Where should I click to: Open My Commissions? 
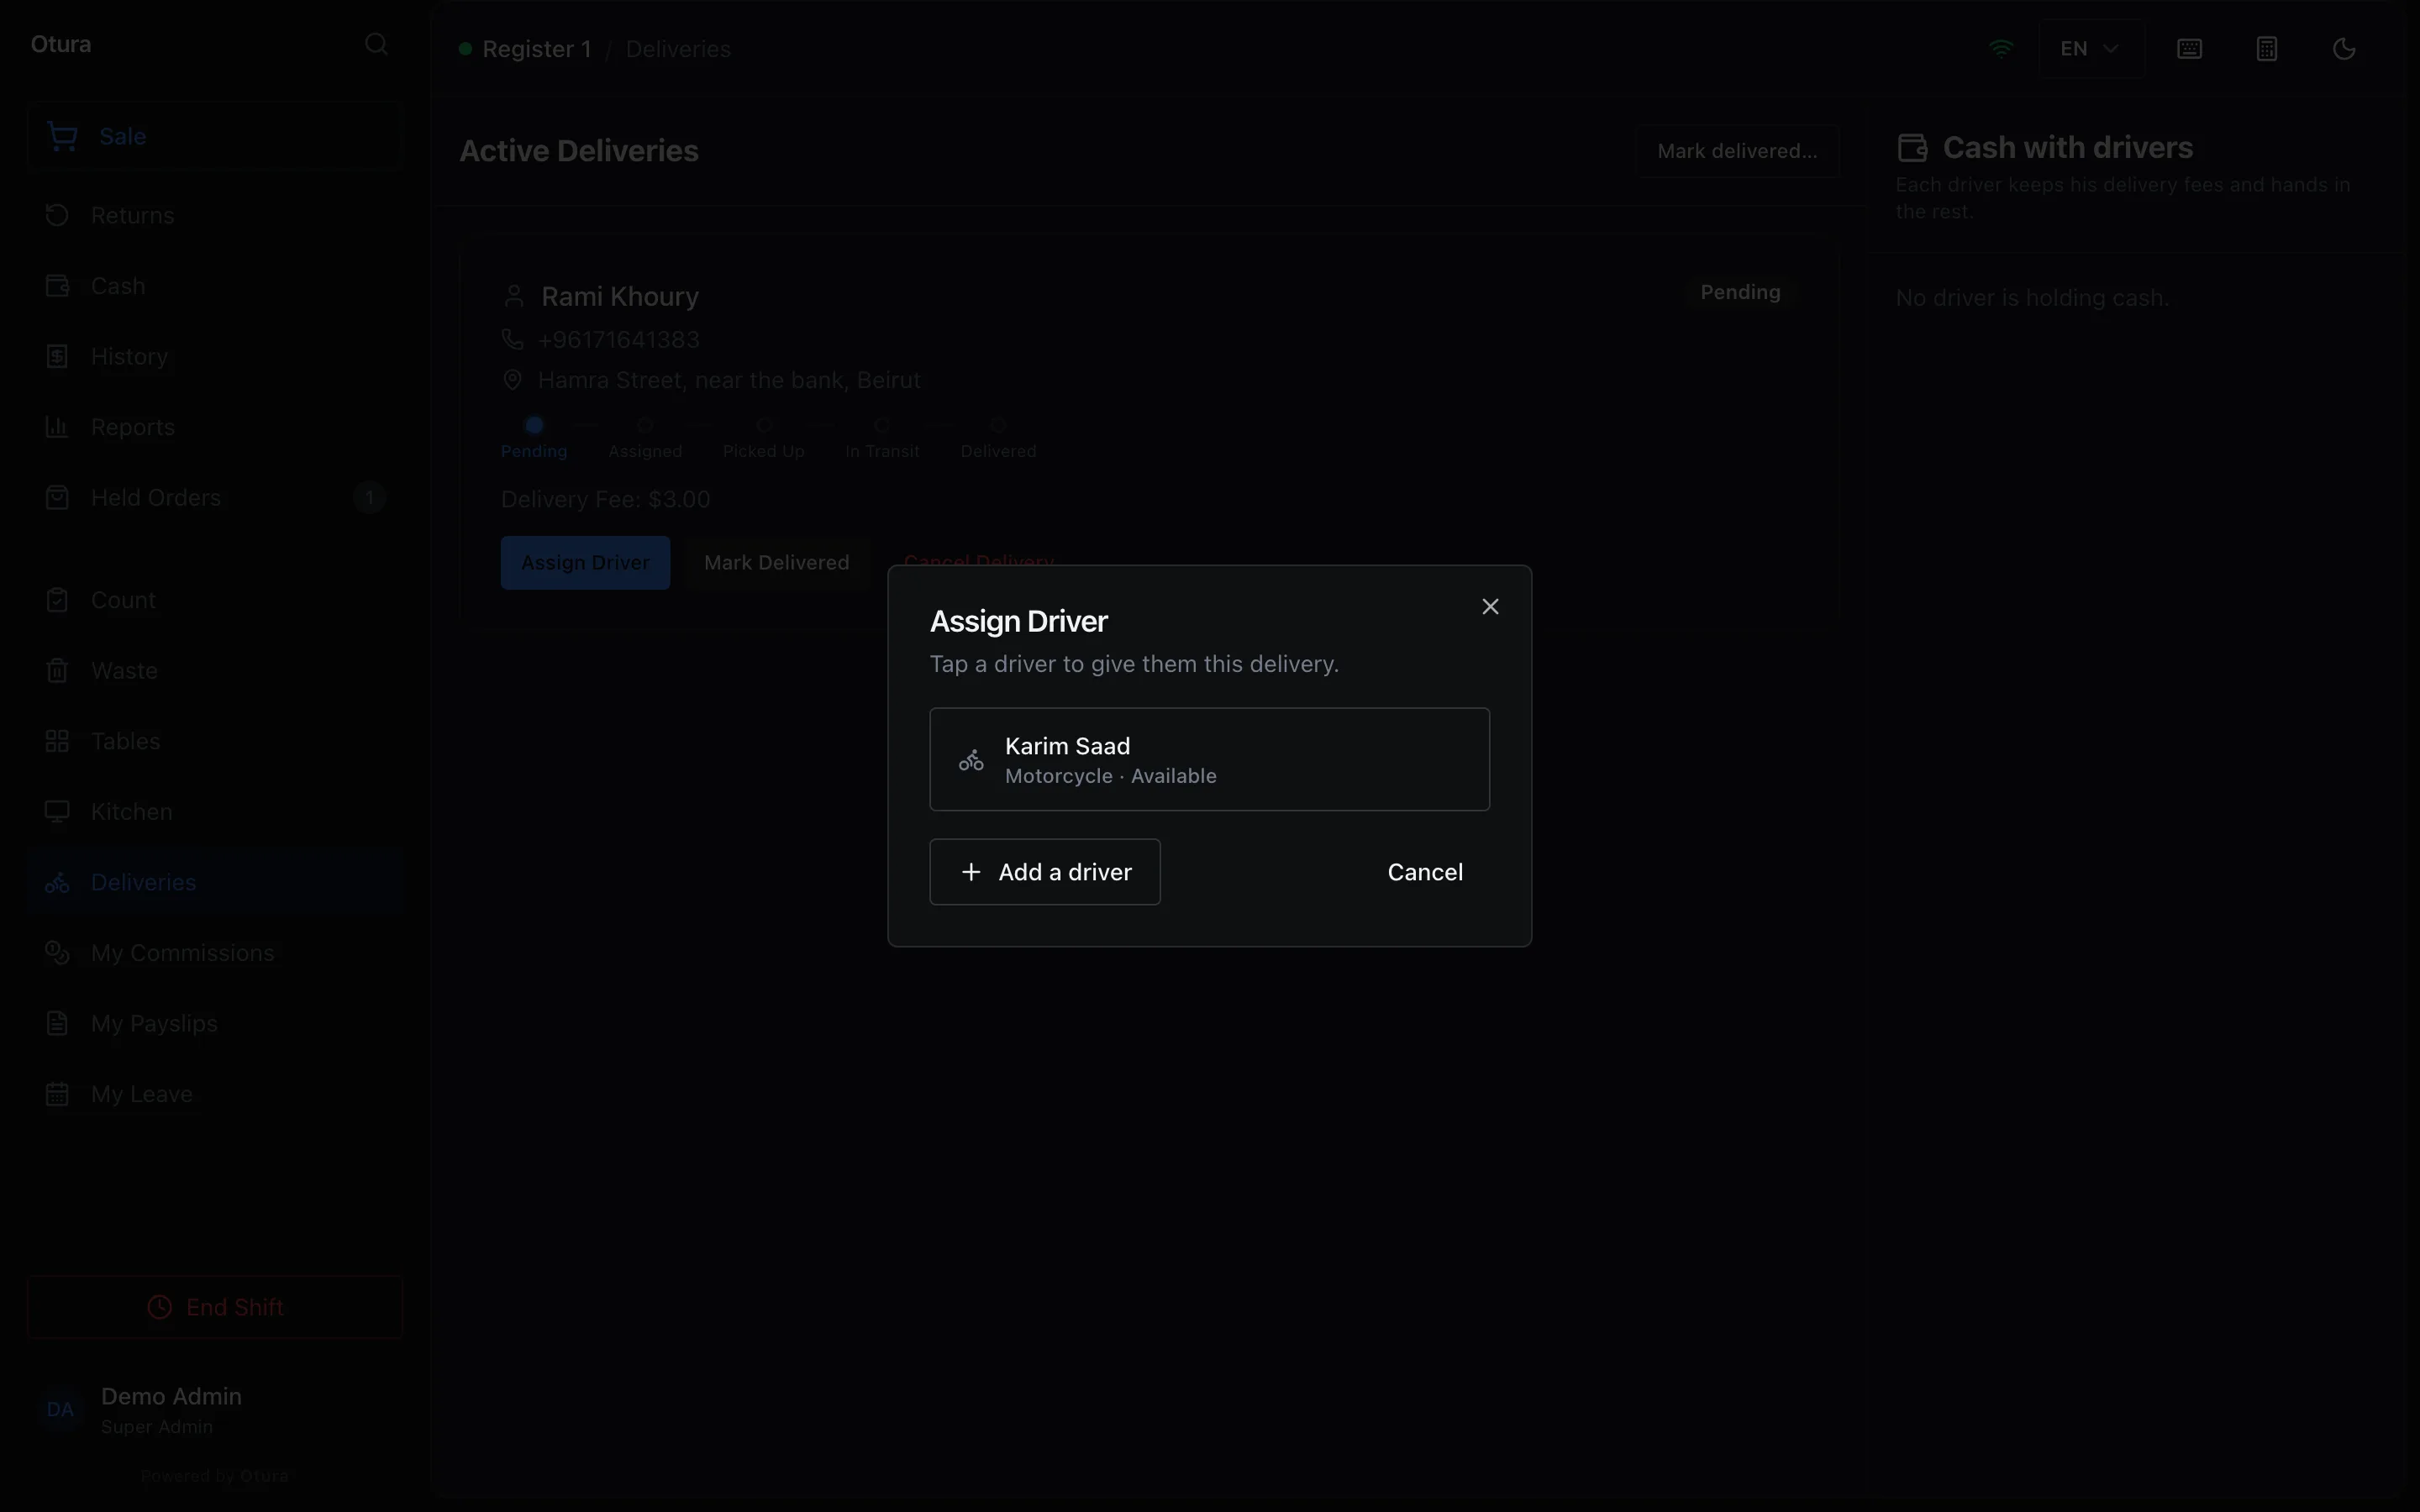click(x=215, y=953)
